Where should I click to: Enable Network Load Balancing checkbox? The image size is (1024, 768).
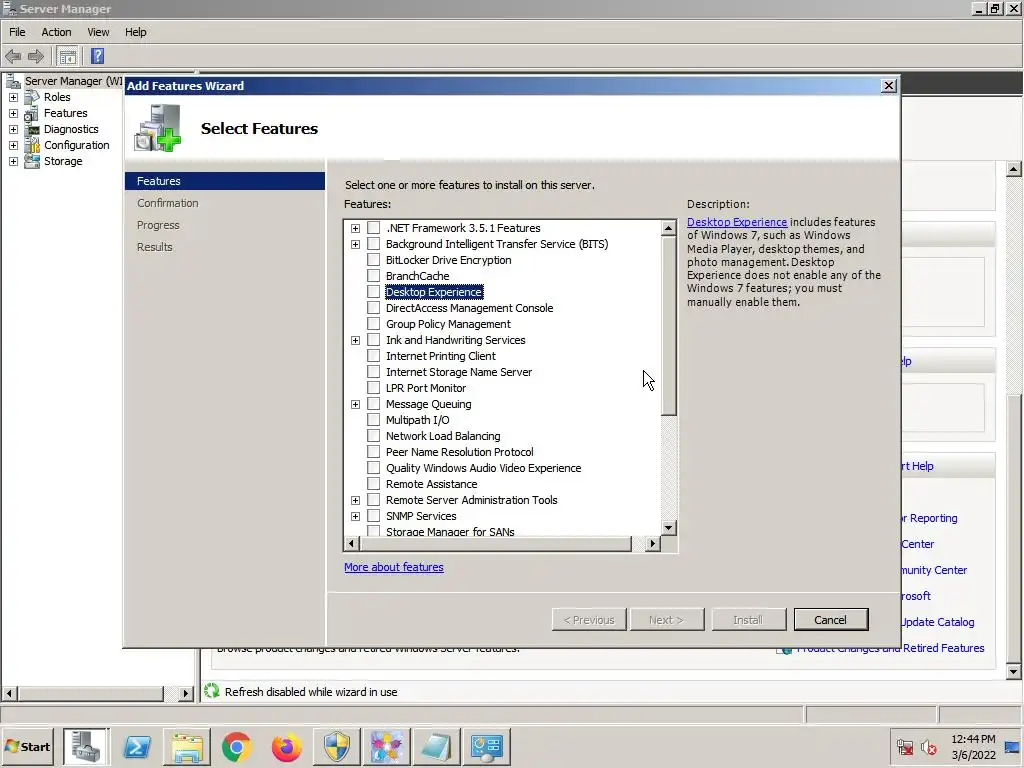coord(374,436)
